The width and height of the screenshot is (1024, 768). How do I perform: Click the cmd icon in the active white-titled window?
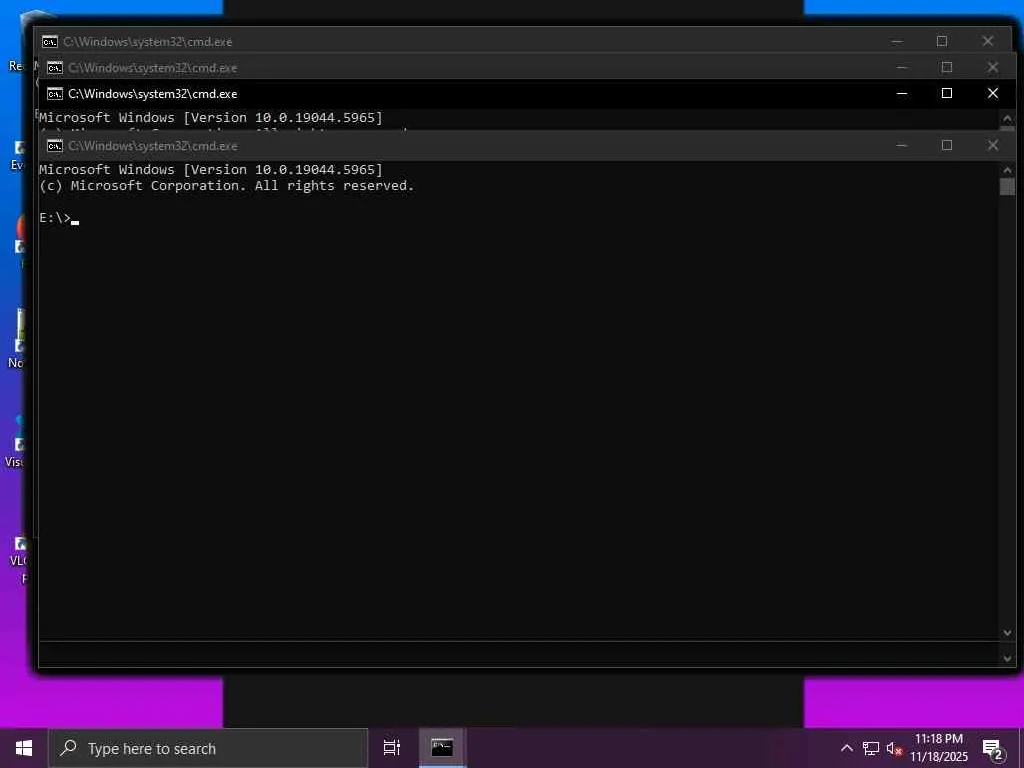pyautogui.click(x=55, y=93)
